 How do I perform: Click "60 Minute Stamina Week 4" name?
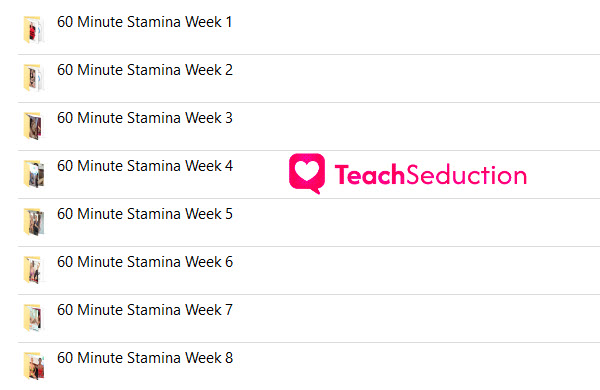pos(145,166)
